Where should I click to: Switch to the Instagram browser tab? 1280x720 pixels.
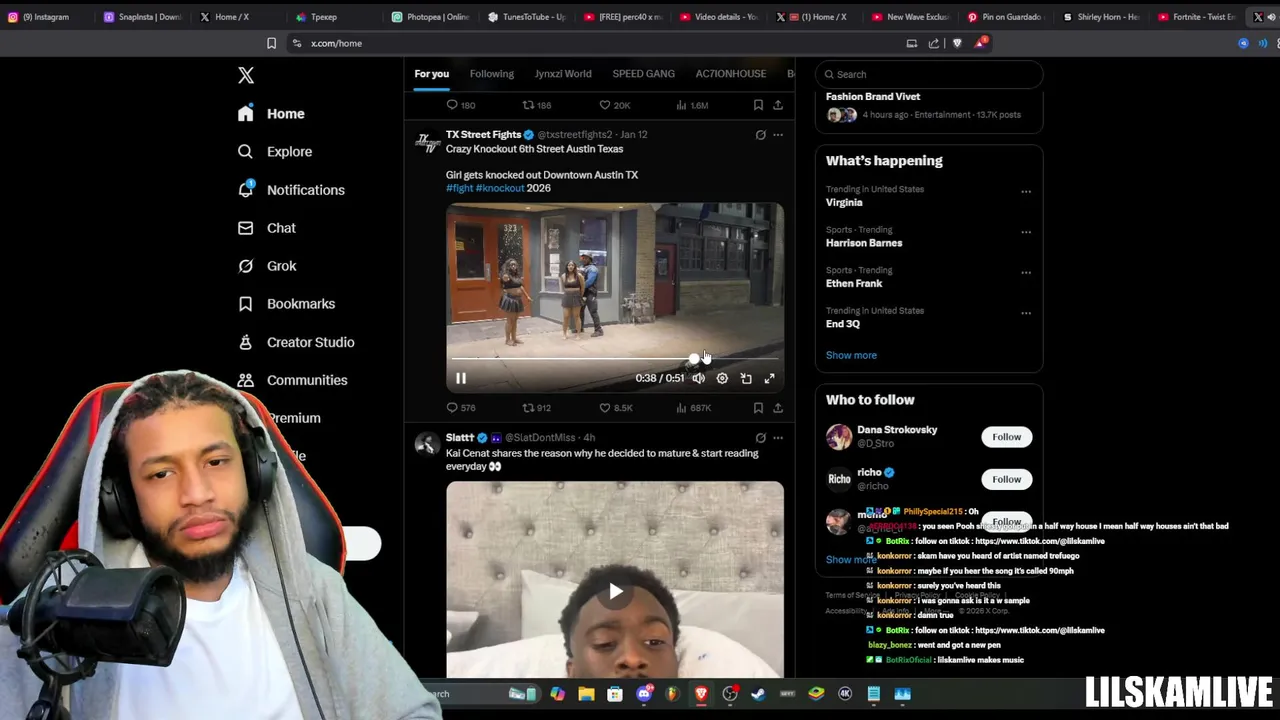[45, 17]
